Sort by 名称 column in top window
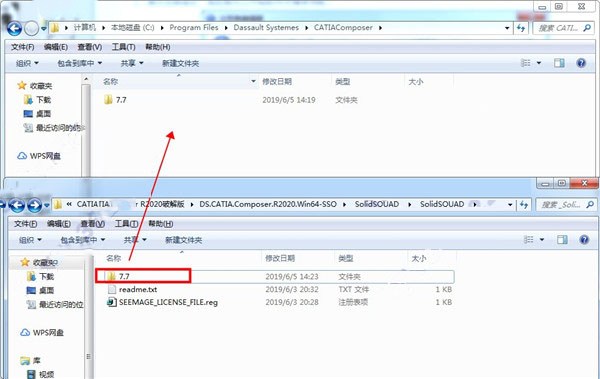 (x=111, y=82)
